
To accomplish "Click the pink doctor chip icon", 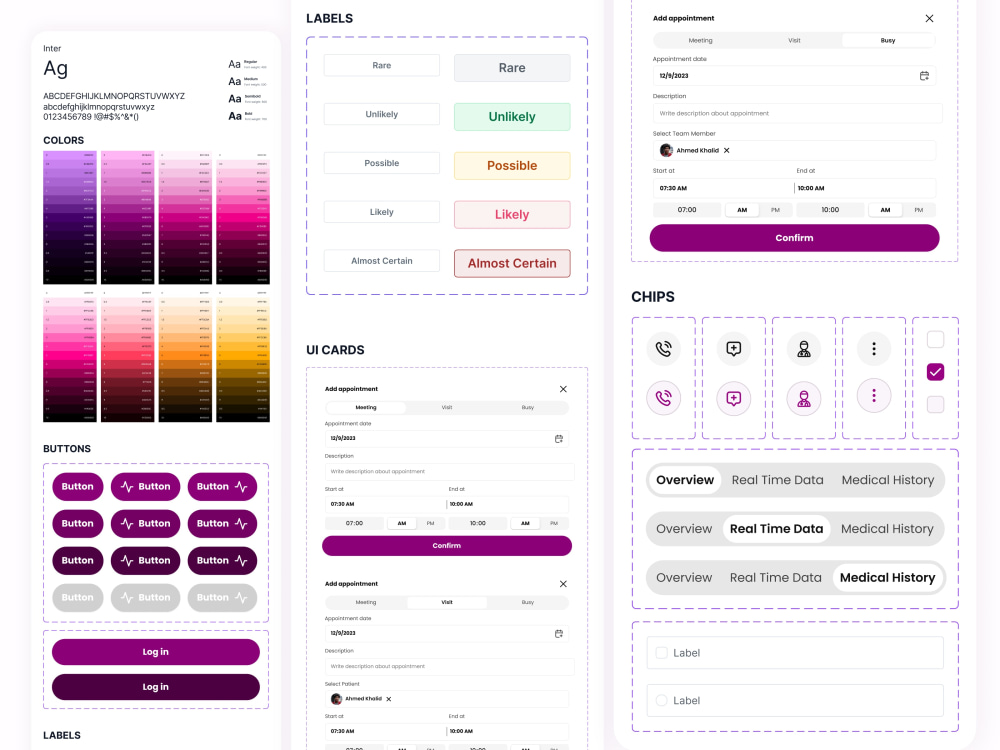I will pyautogui.click(x=804, y=398).
